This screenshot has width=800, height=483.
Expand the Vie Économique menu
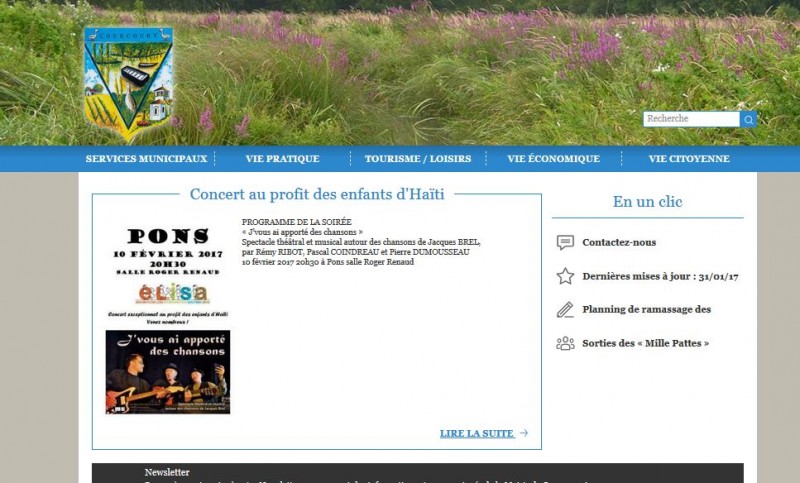point(553,159)
